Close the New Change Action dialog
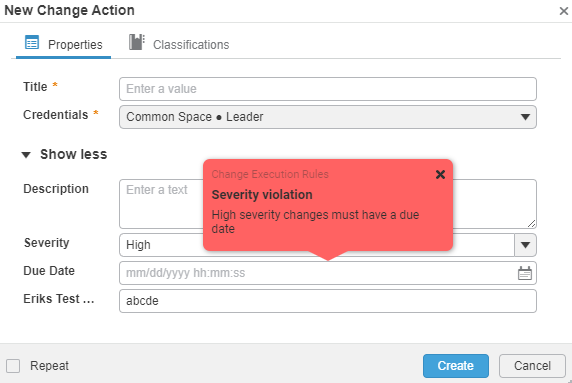The image size is (572, 383). click(x=564, y=11)
